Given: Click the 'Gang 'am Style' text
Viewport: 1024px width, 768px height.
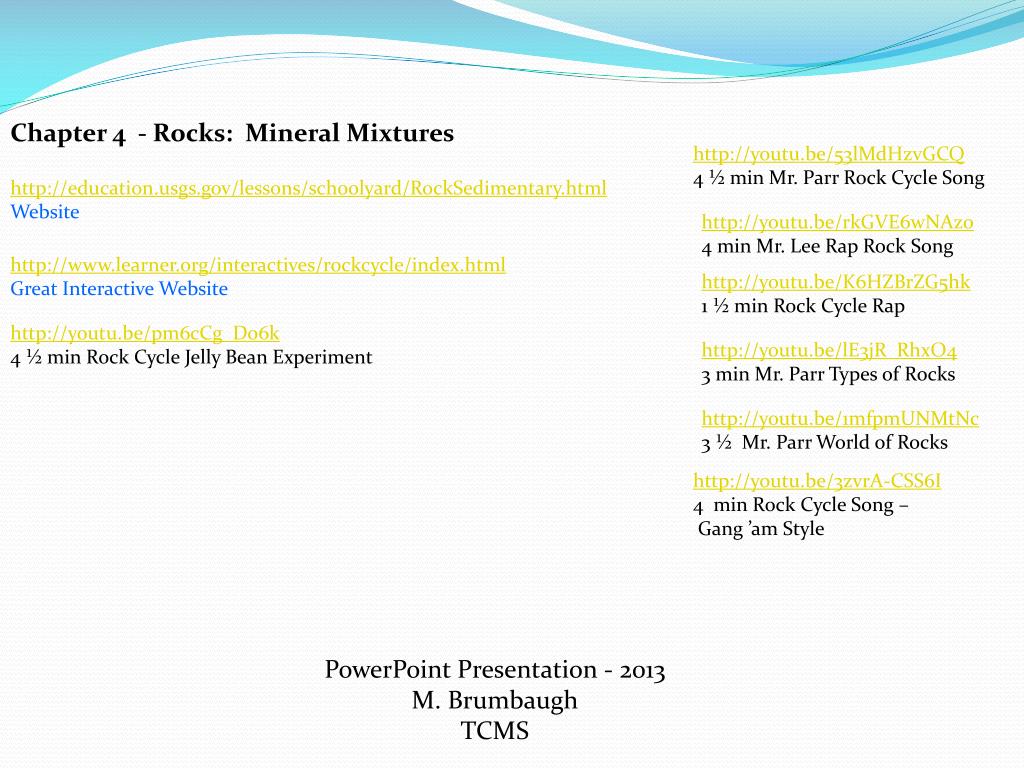Looking at the screenshot, I should pyautogui.click(x=761, y=529).
